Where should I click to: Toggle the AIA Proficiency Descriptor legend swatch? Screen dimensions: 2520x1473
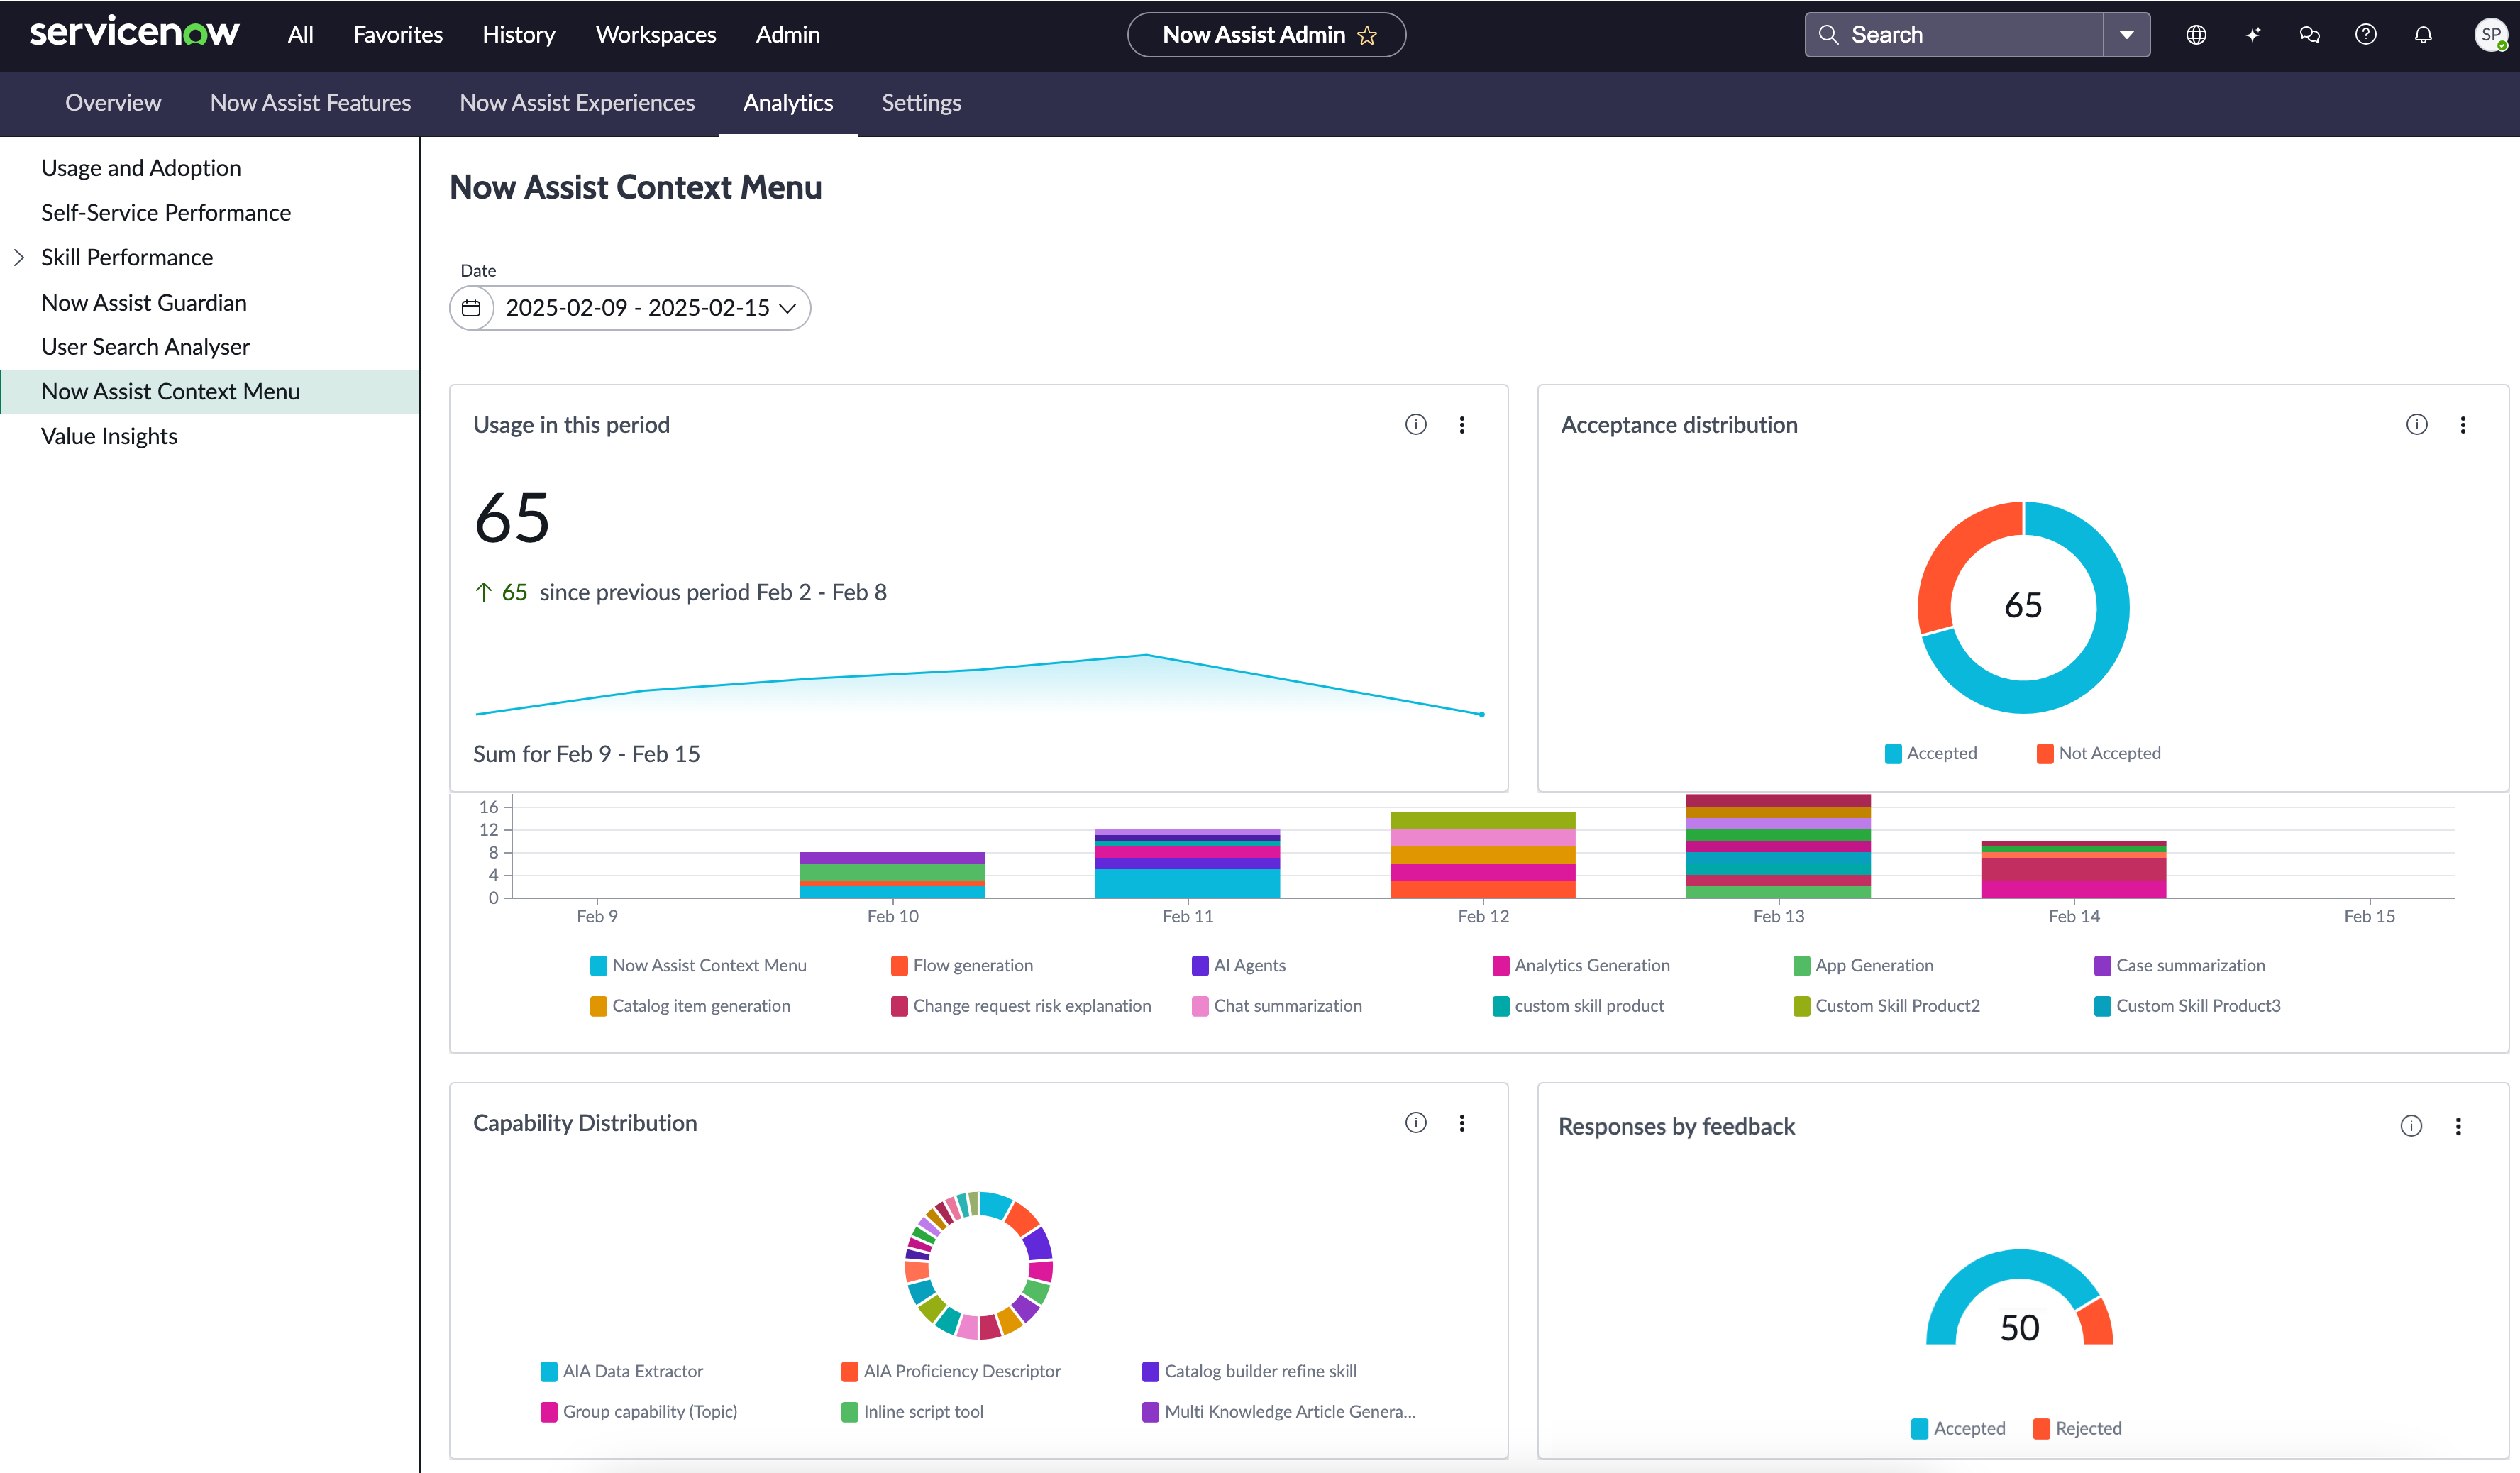850,1371
